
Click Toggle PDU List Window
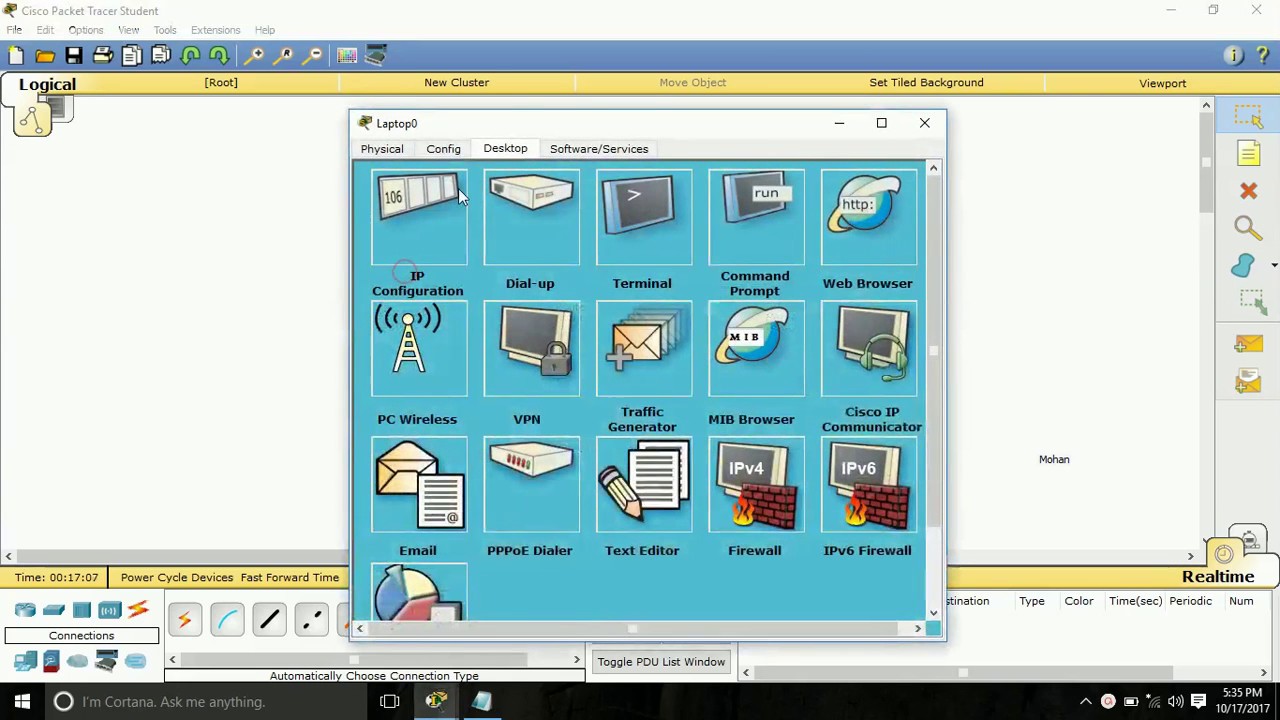tap(661, 662)
